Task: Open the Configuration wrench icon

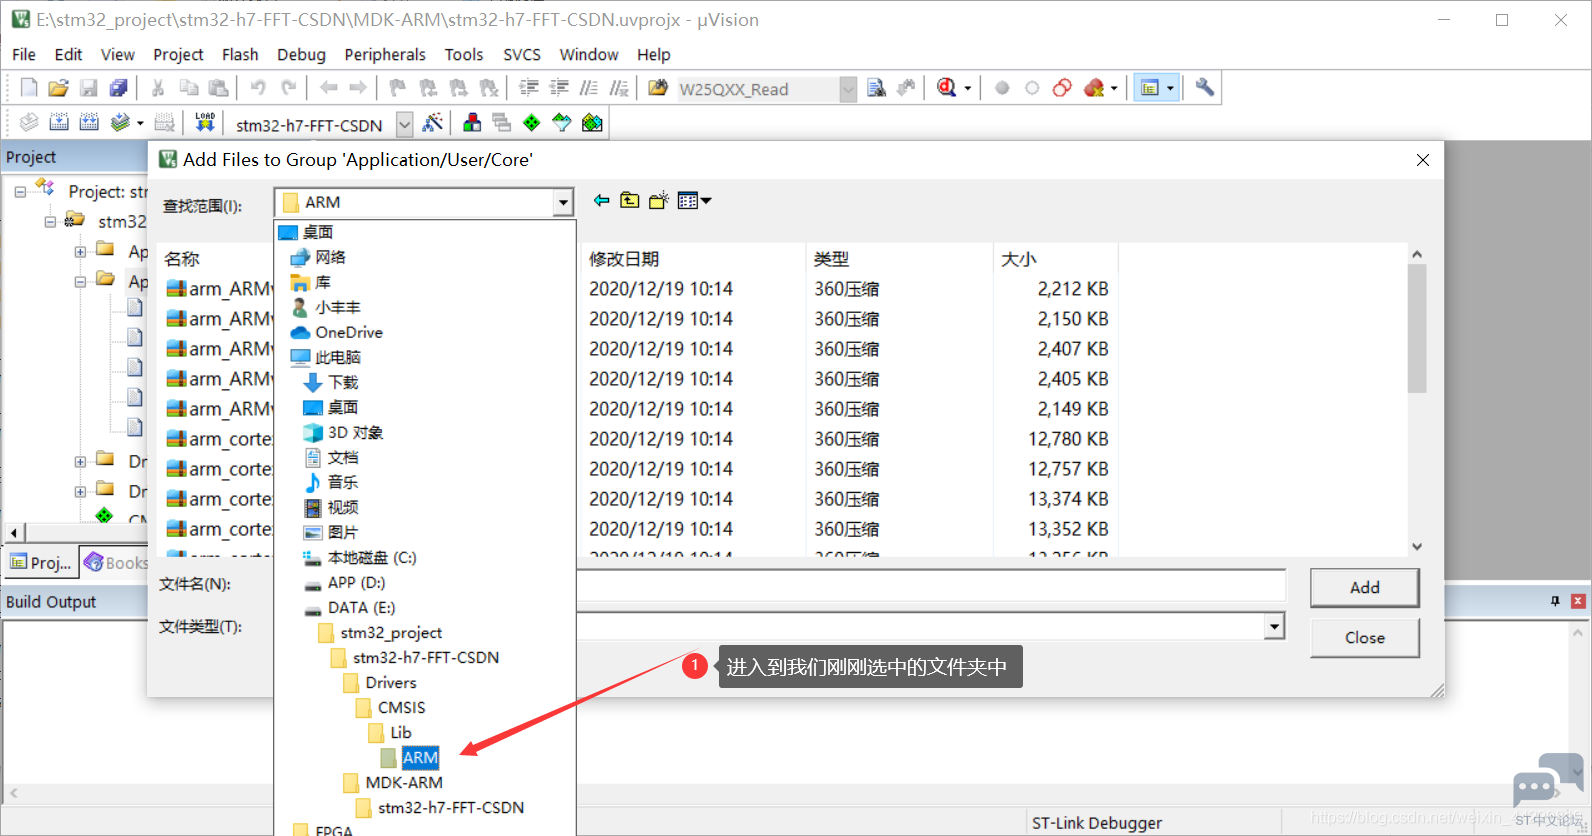Action: (x=1205, y=88)
